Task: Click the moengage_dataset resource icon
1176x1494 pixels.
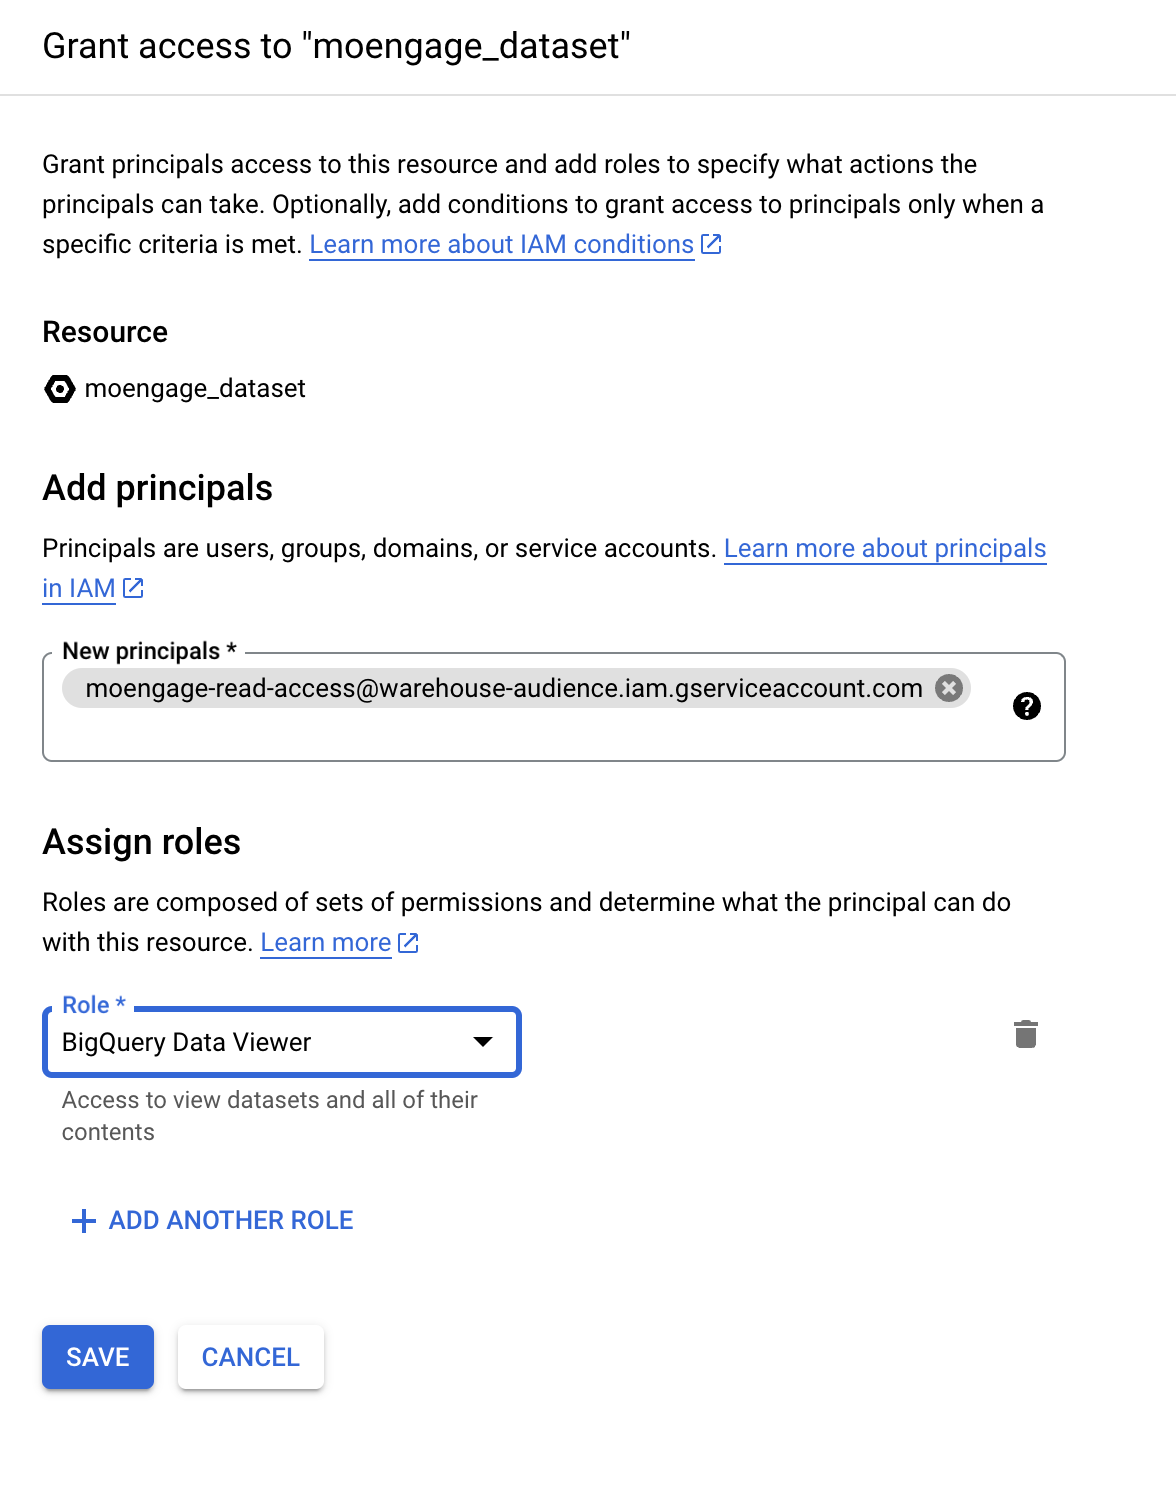Action: (60, 388)
